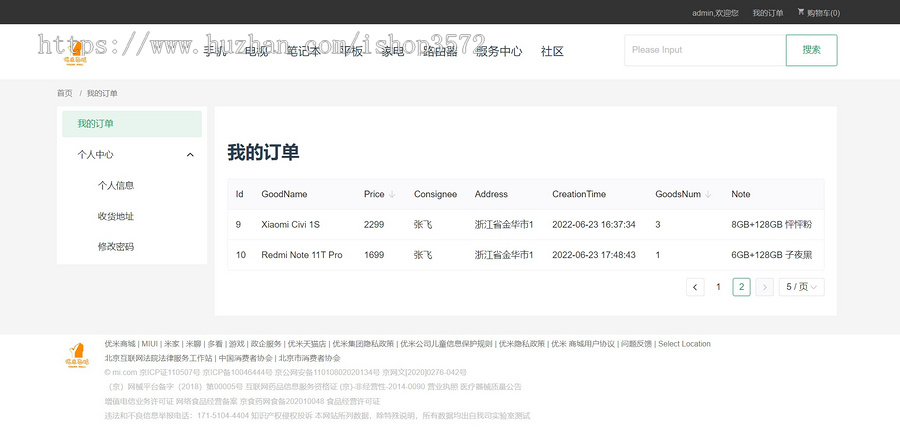Select the Xiaomi Civi 1S order name
Viewport: 900px width, 442px height.
click(290, 224)
